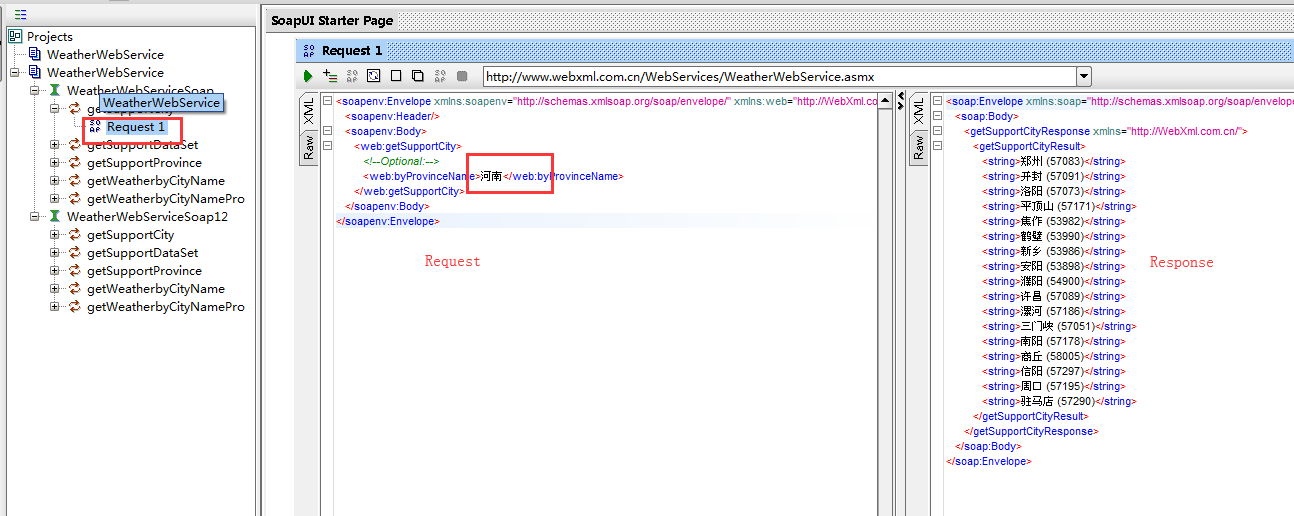Screen dimensions: 1294x516
Task: Select Request 1 in the project tree
Action: (x=136, y=127)
